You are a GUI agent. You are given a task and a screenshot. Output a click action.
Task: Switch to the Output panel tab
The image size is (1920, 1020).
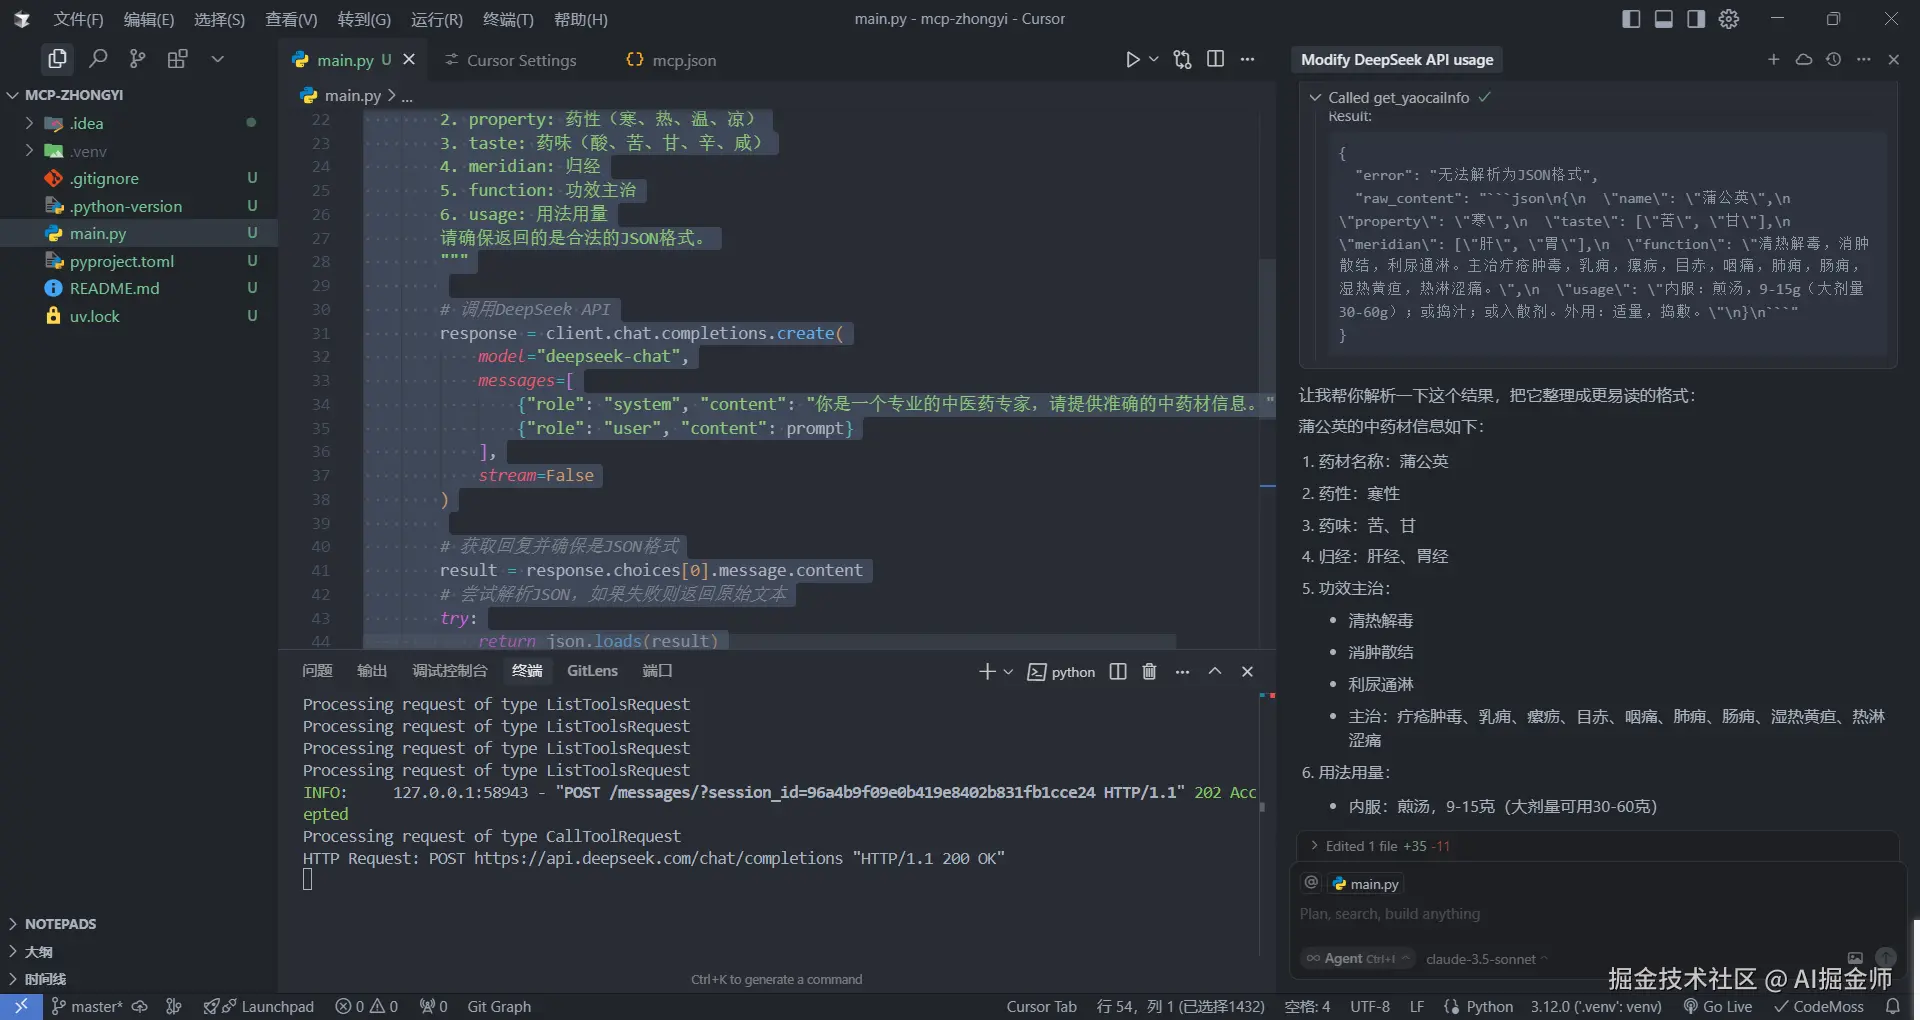click(372, 671)
